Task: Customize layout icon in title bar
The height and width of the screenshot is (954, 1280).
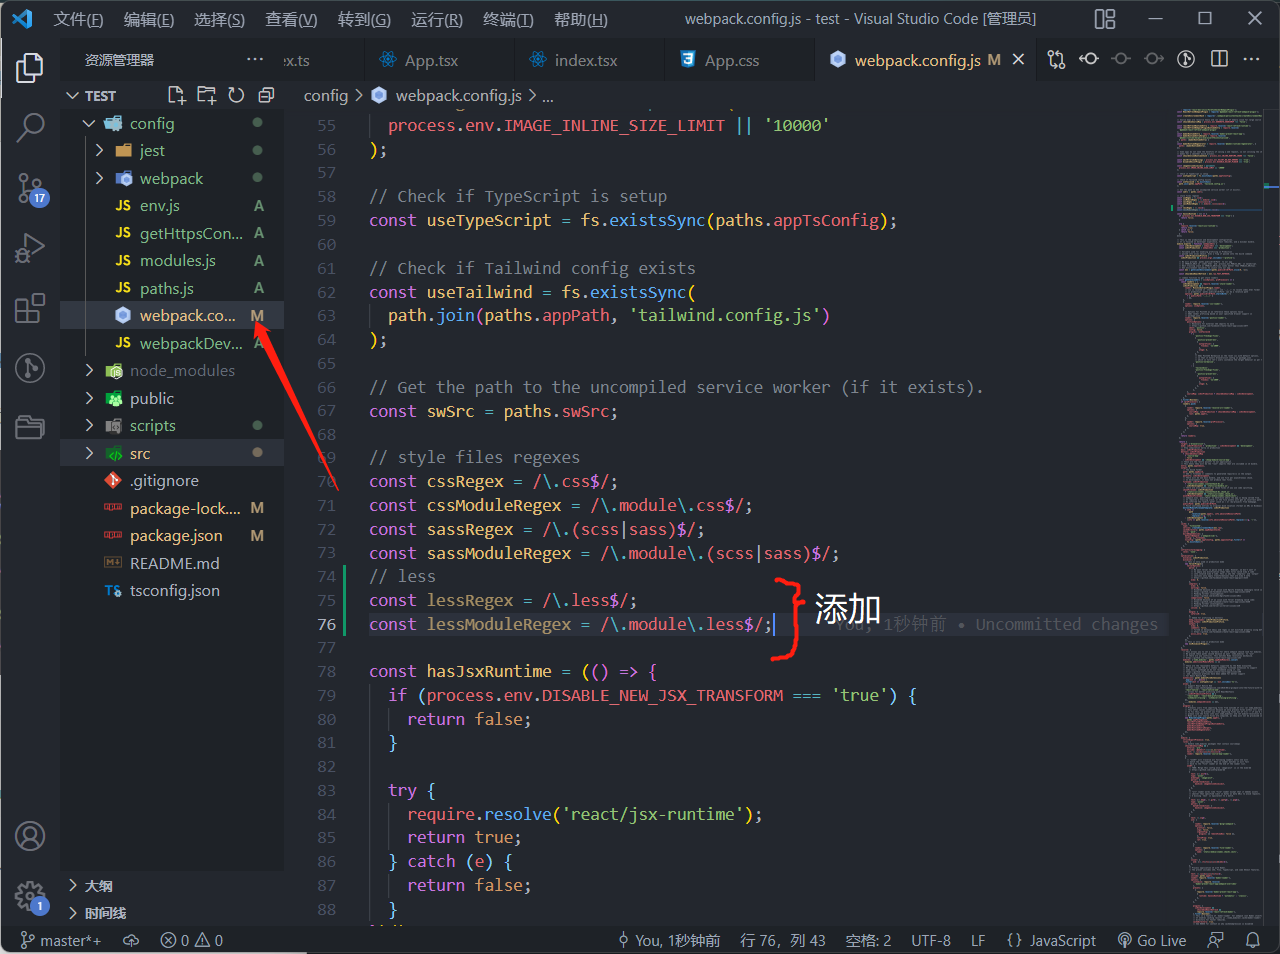Action: tap(1105, 19)
